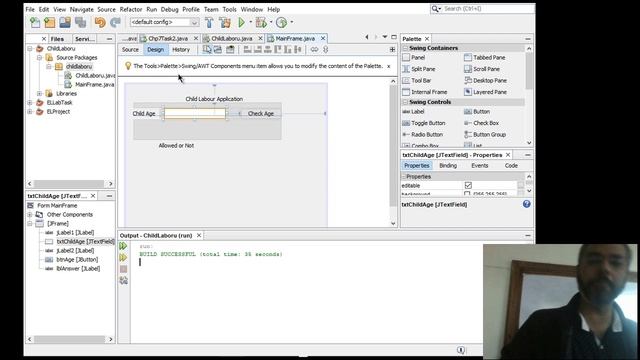
Task: Toggle the Change Vertical Resizability icon
Action: tap(325, 49)
